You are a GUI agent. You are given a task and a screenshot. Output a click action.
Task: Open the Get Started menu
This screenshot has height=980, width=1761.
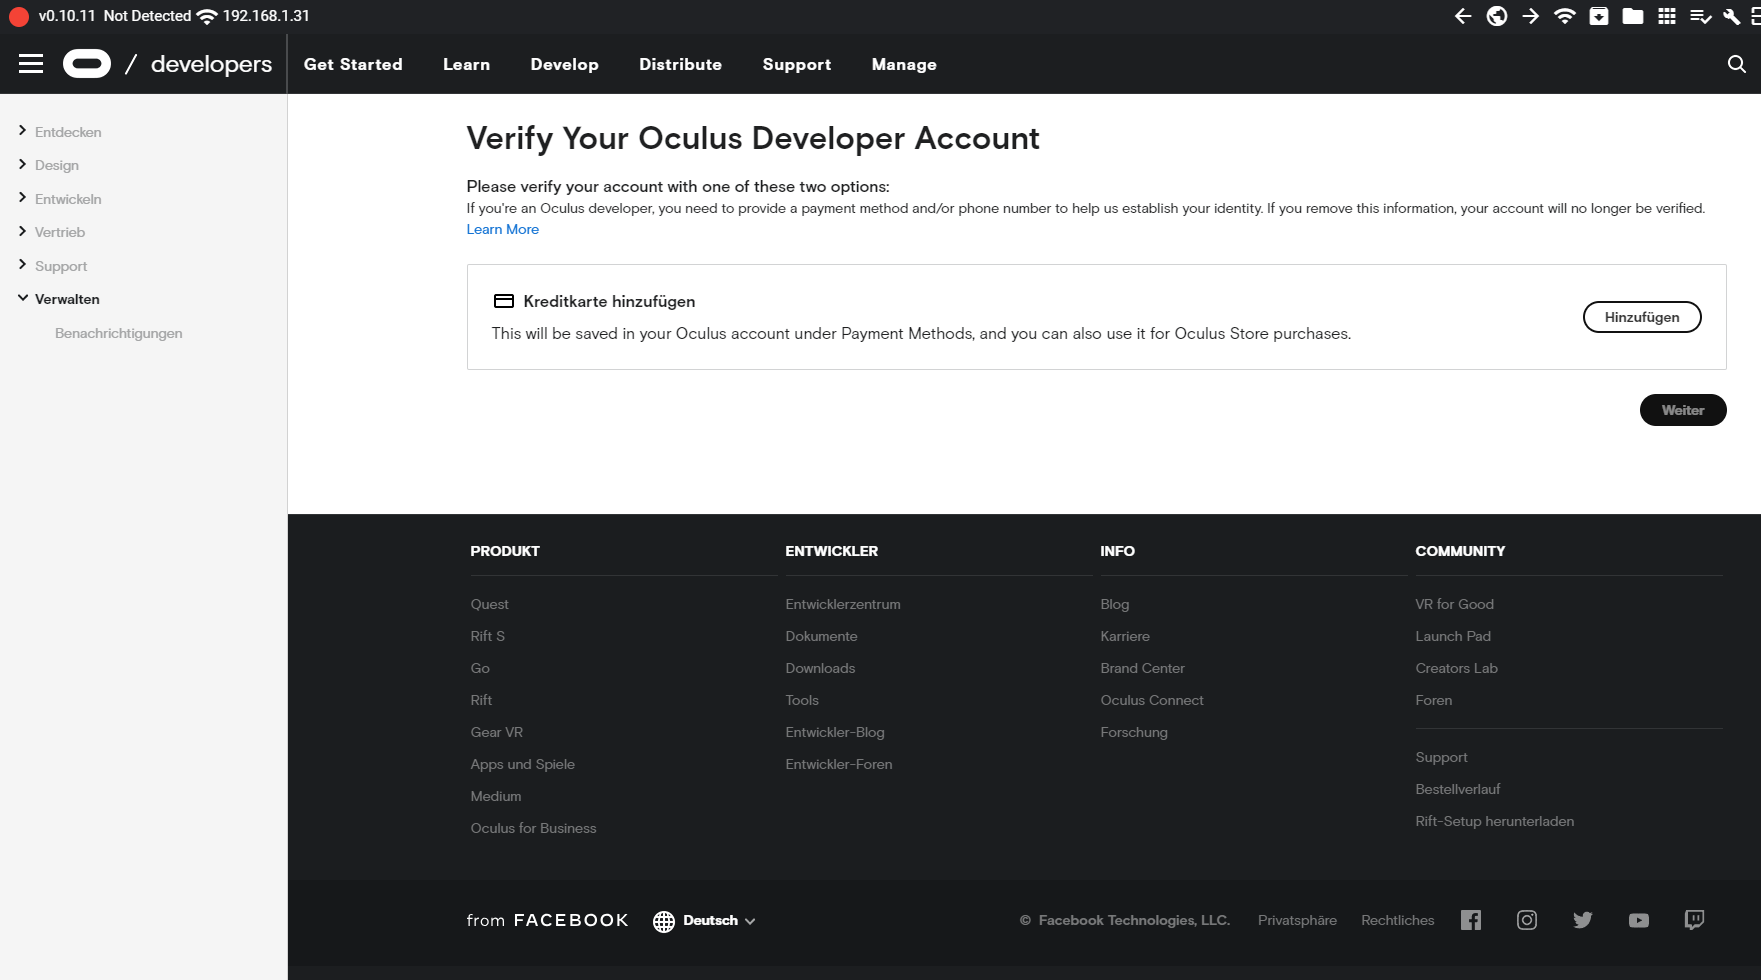coord(353,64)
